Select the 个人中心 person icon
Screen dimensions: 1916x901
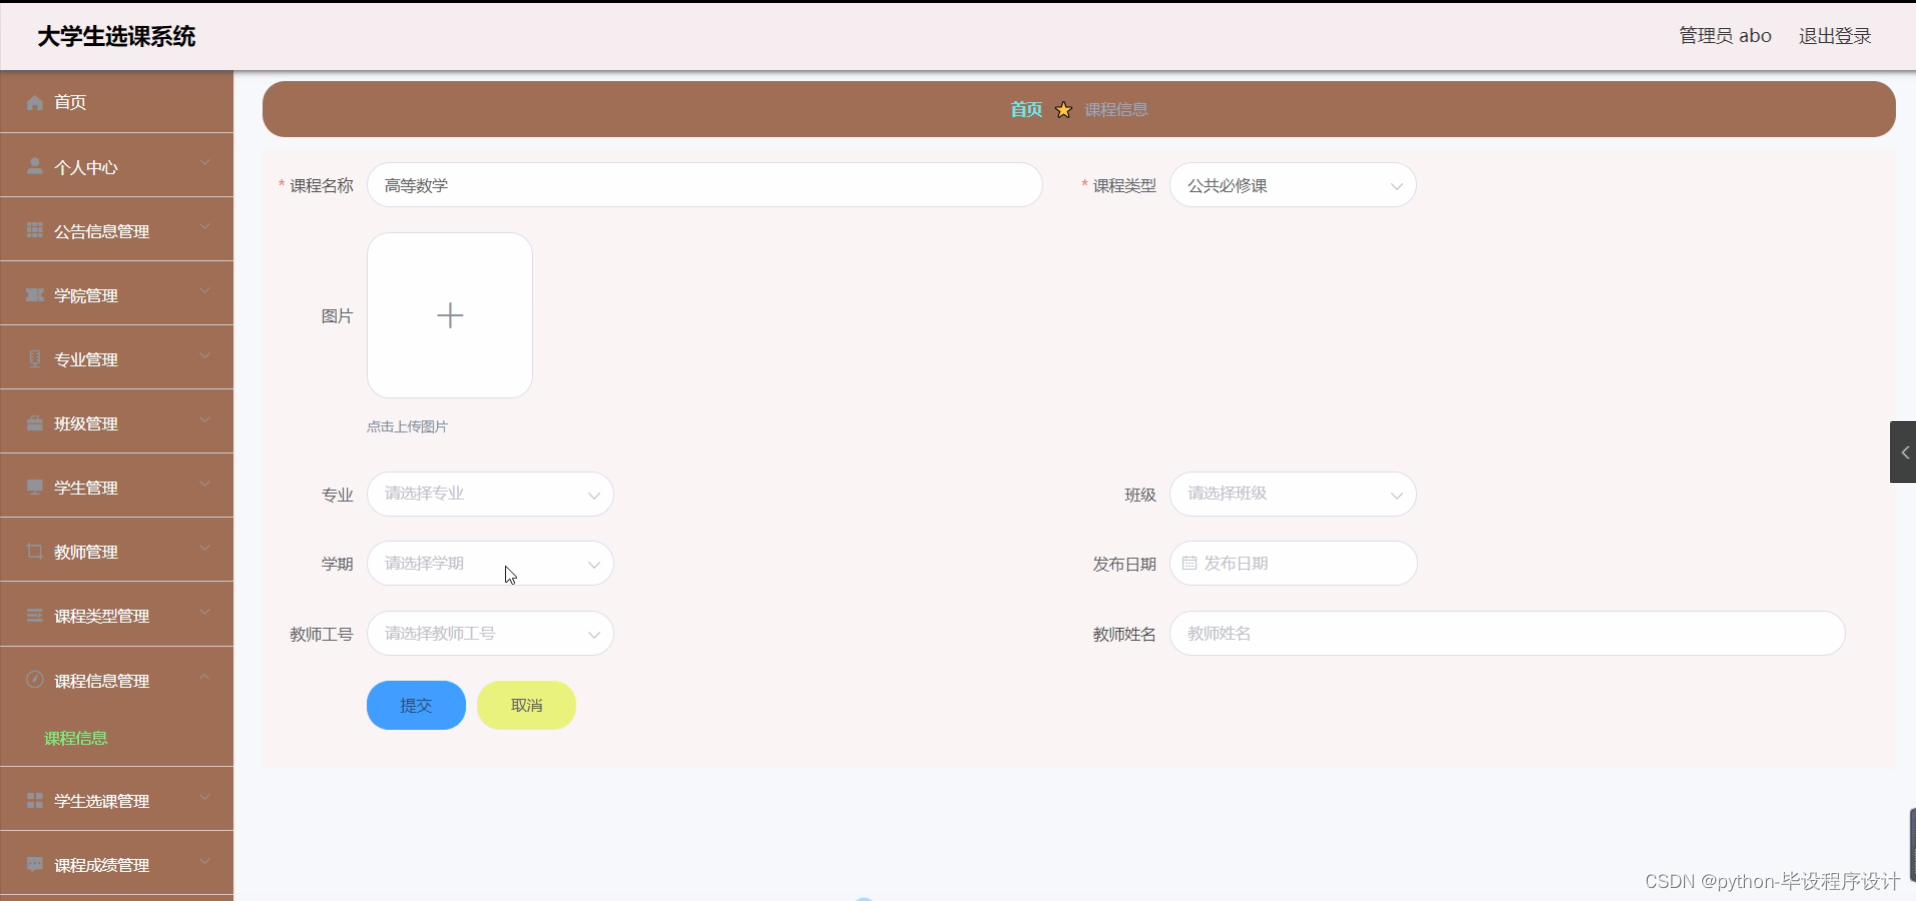tap(33, 166)
